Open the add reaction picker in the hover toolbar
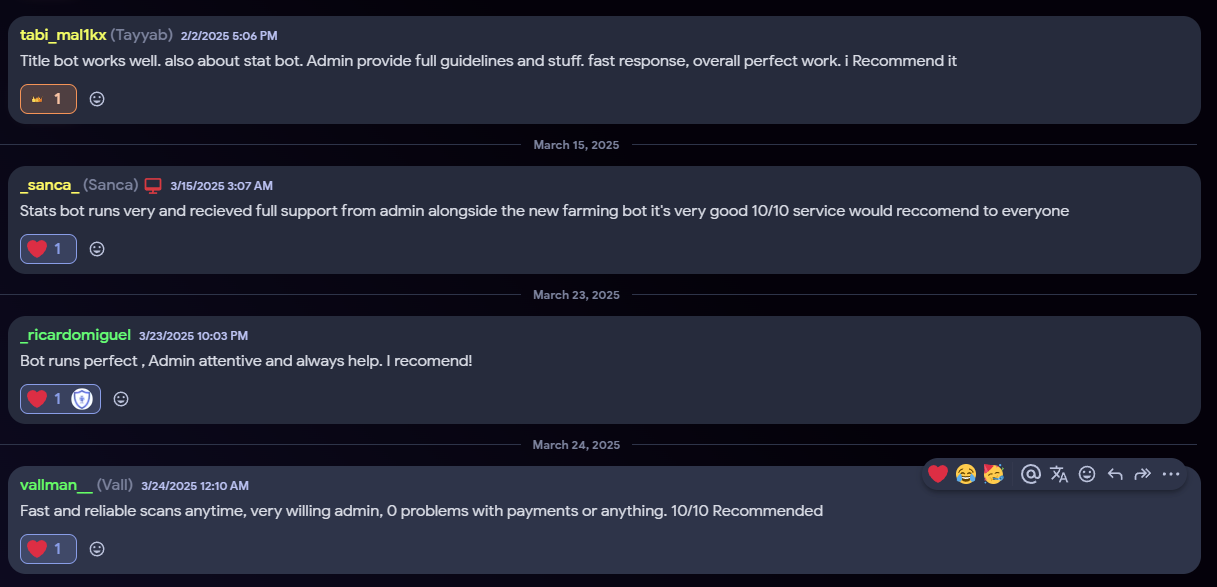1217x587 pixels. (1087, 474)
